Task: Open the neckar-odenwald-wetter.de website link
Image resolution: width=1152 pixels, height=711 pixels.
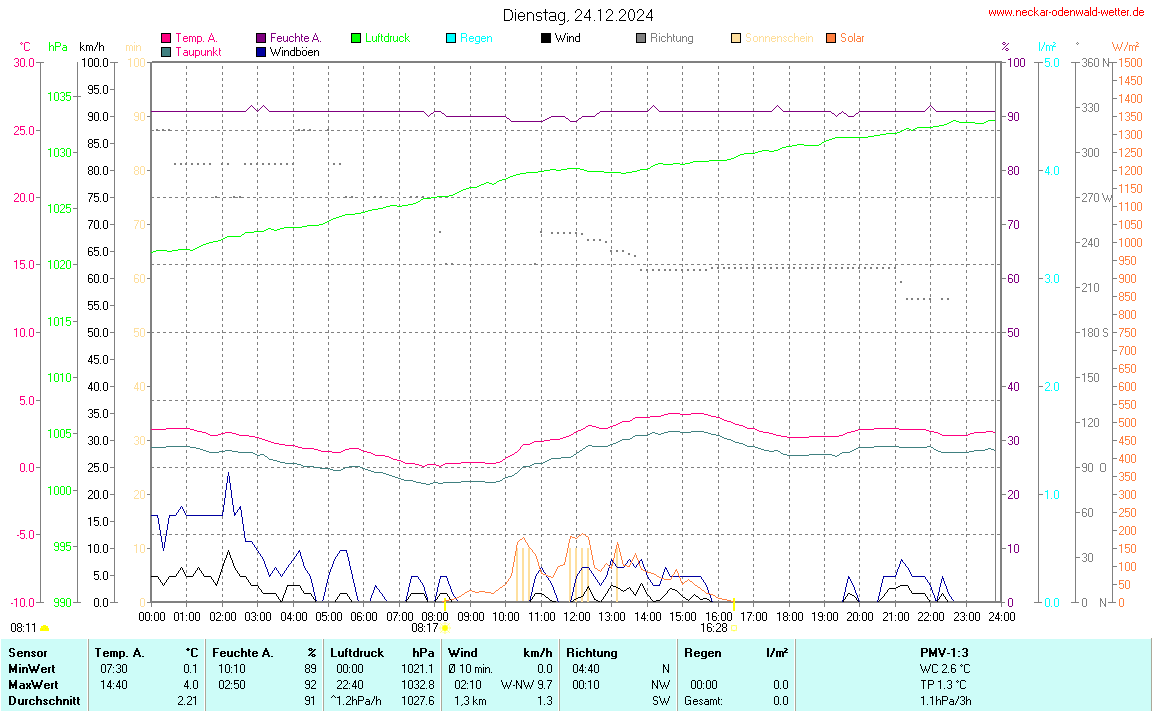Action: 1065,12
